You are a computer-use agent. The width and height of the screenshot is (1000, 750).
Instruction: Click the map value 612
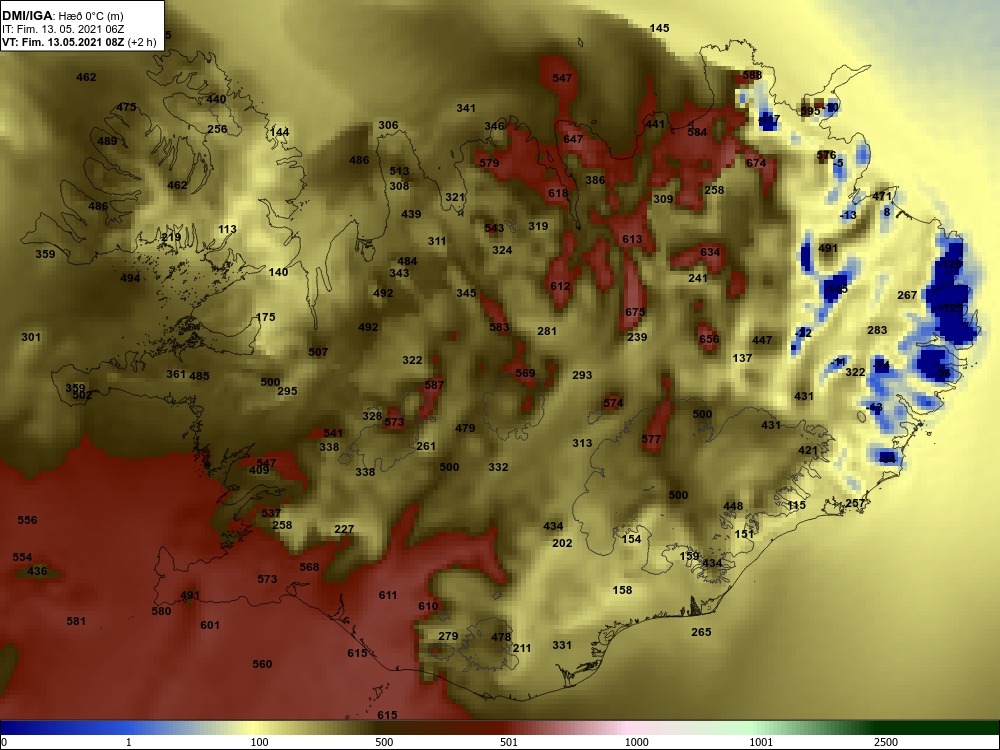pos(560,286)
